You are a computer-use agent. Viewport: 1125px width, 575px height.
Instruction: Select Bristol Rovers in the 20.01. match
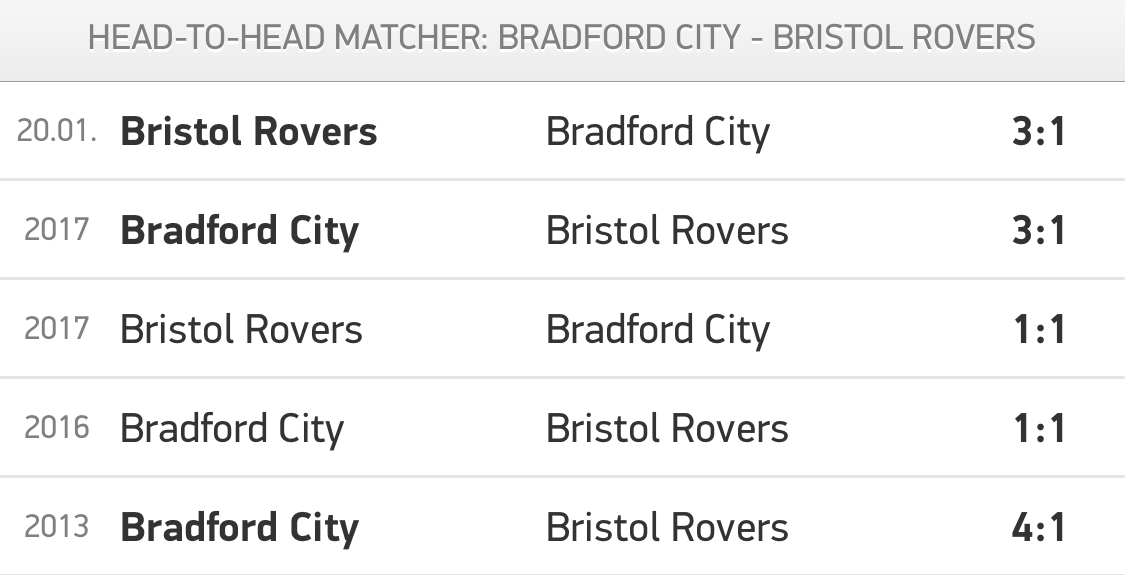248,131
